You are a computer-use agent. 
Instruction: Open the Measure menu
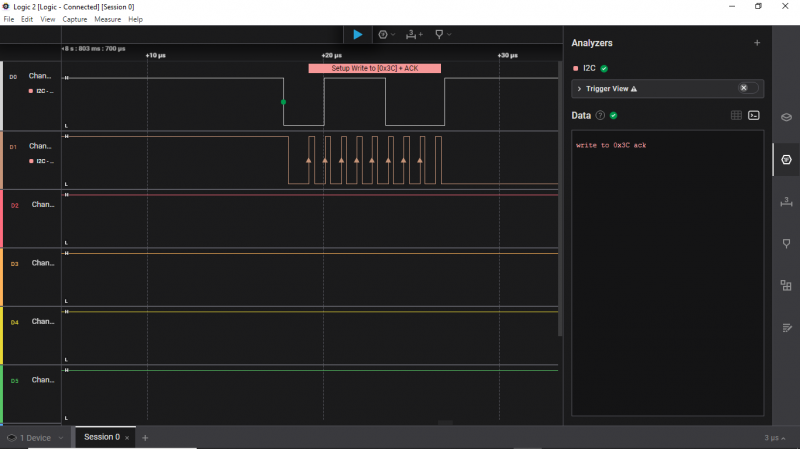pos(107,19)
